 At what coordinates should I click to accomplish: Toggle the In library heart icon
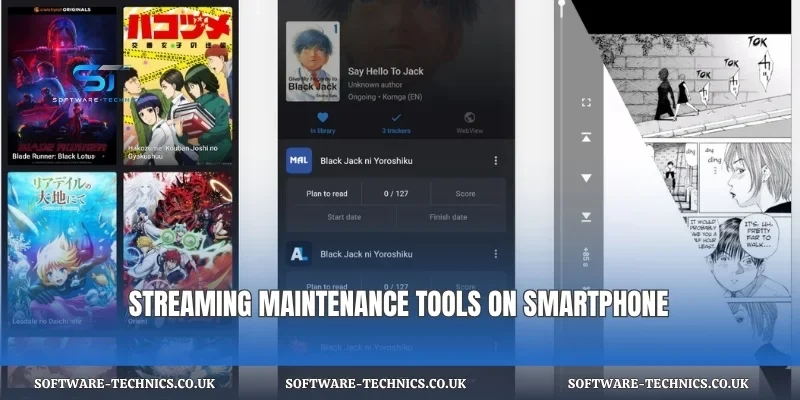tap(322, 118)
